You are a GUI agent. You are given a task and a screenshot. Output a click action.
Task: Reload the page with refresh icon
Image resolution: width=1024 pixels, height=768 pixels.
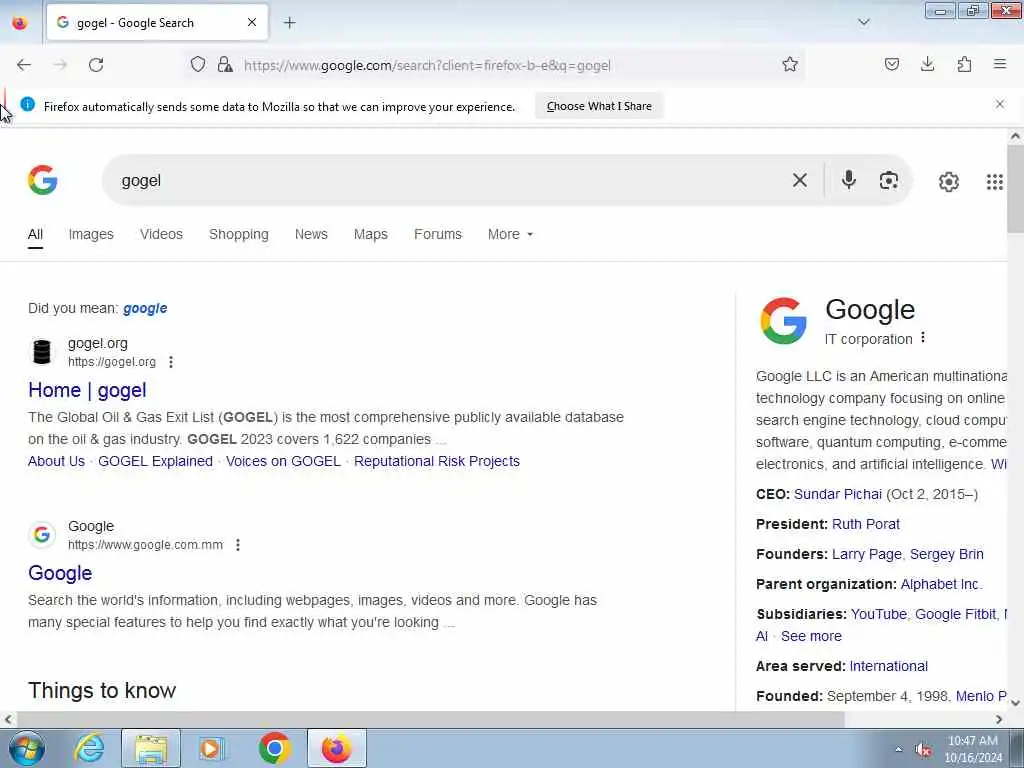96,65
